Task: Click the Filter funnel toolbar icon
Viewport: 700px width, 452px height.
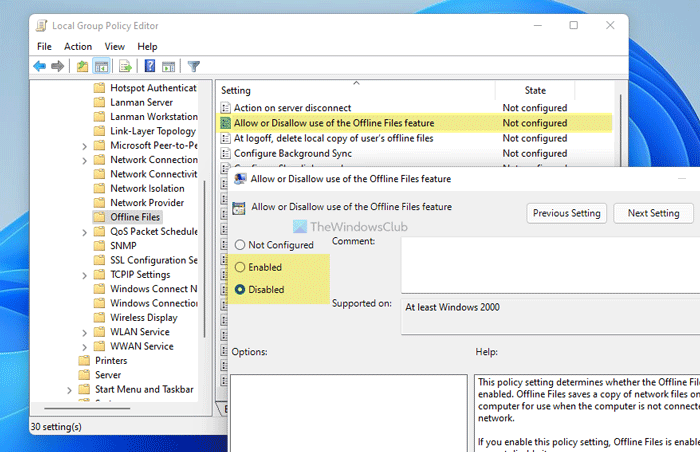Action: pyautogui.click(x=194, y=67)
